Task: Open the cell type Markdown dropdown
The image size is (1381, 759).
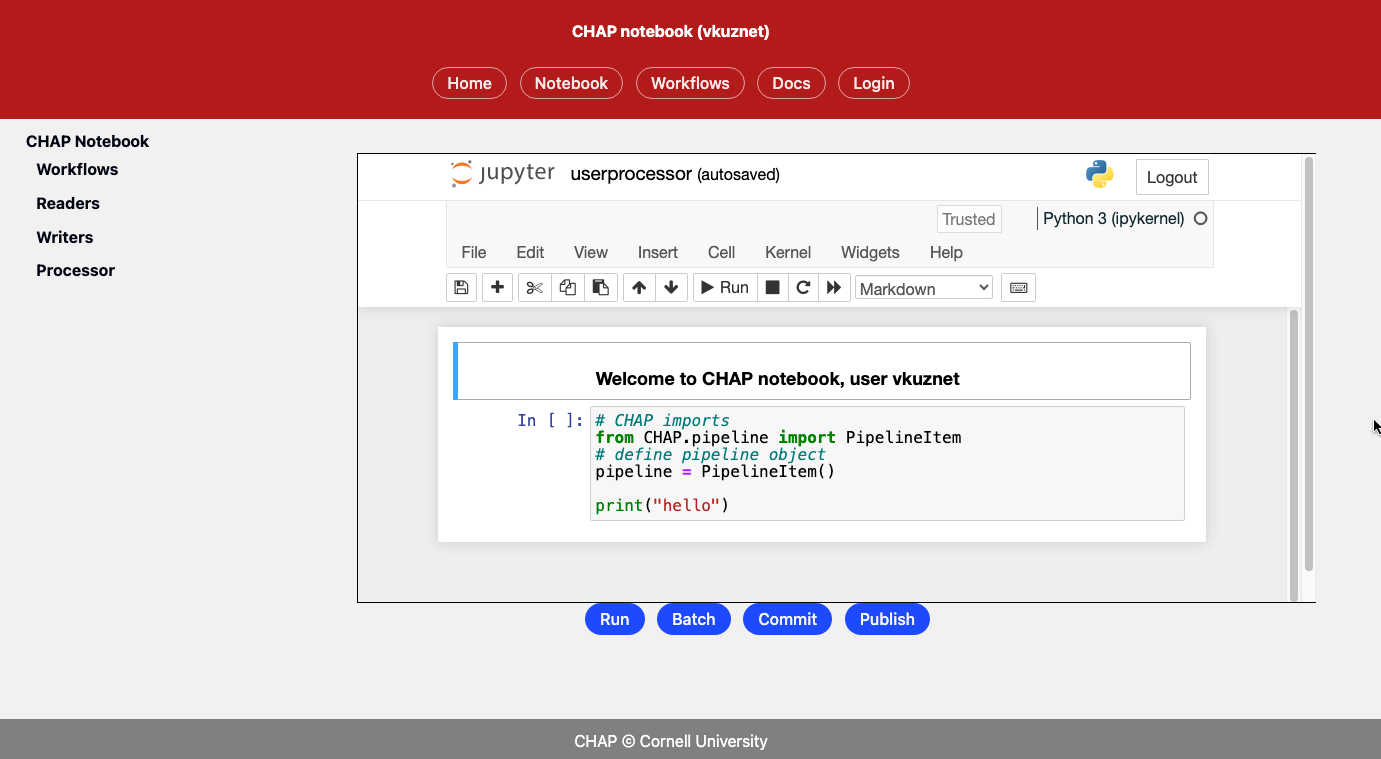Action: point(924,288)
